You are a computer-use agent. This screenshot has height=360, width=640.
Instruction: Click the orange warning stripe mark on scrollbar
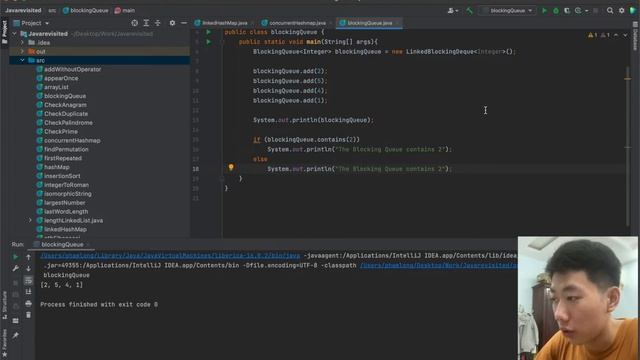click(628, 78)
